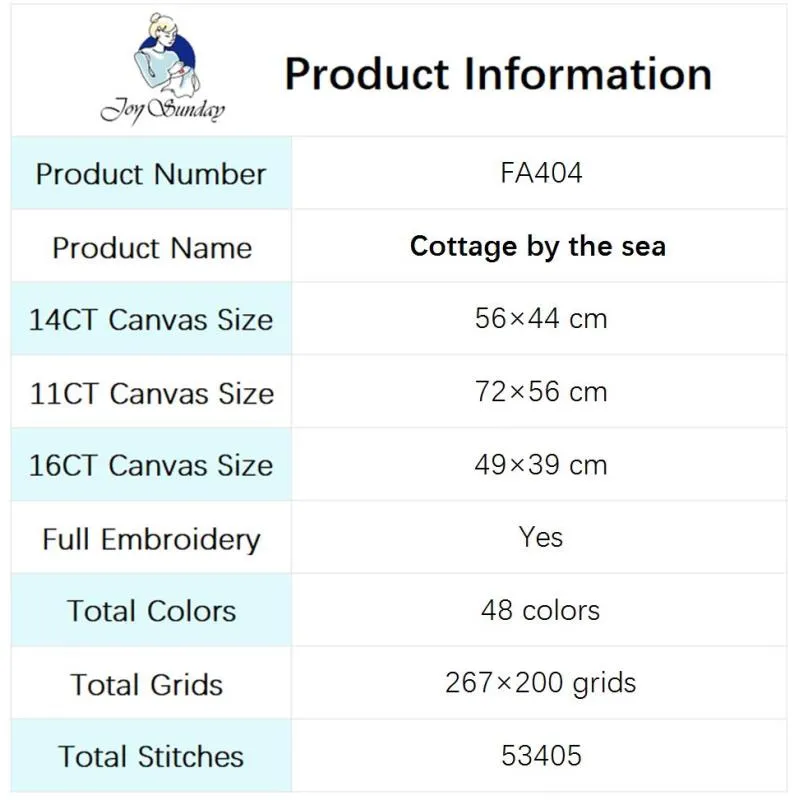800x800 pixels.
Task: Select the 53405 stitches value
Action: [541, 756]
